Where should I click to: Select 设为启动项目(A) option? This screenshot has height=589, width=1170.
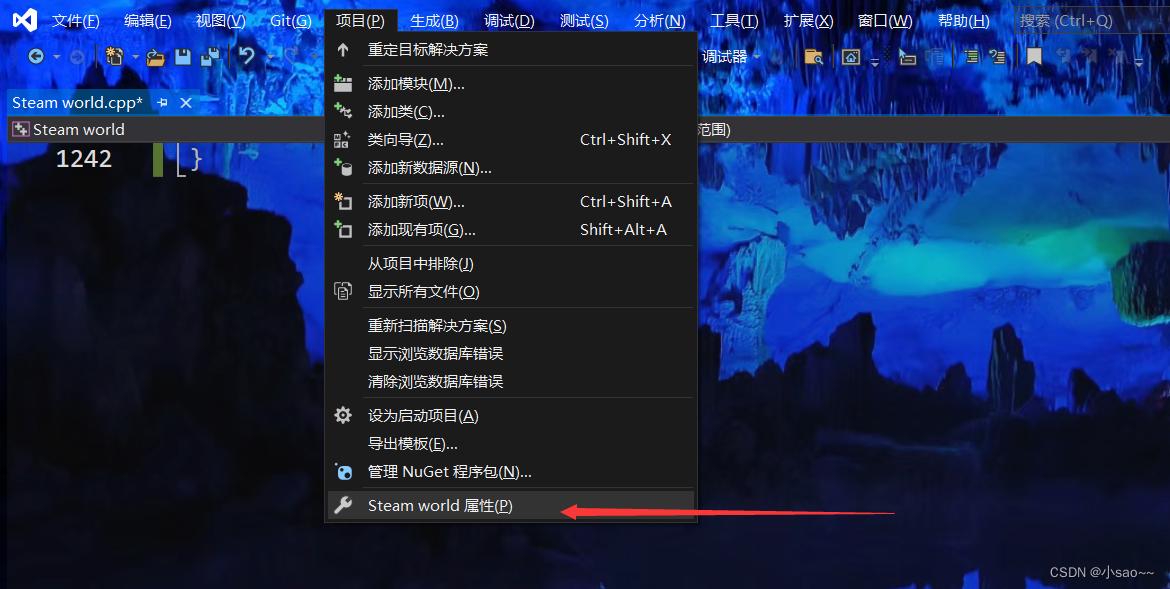(423, 416)
